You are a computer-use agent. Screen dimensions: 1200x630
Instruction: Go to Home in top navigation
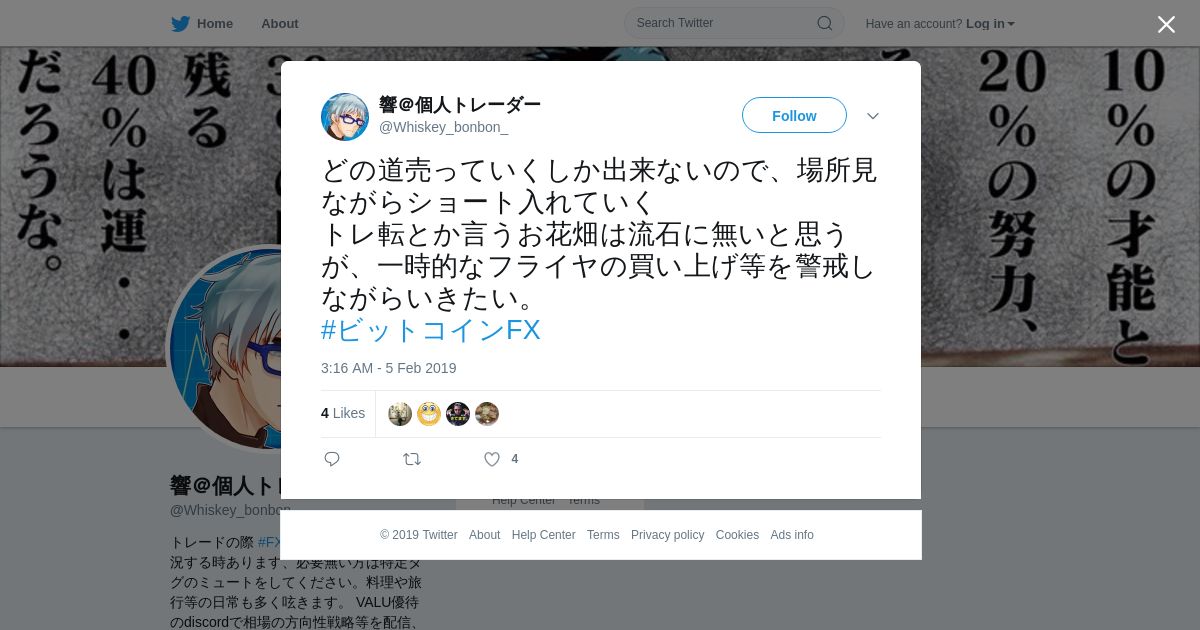coord(215,24)
